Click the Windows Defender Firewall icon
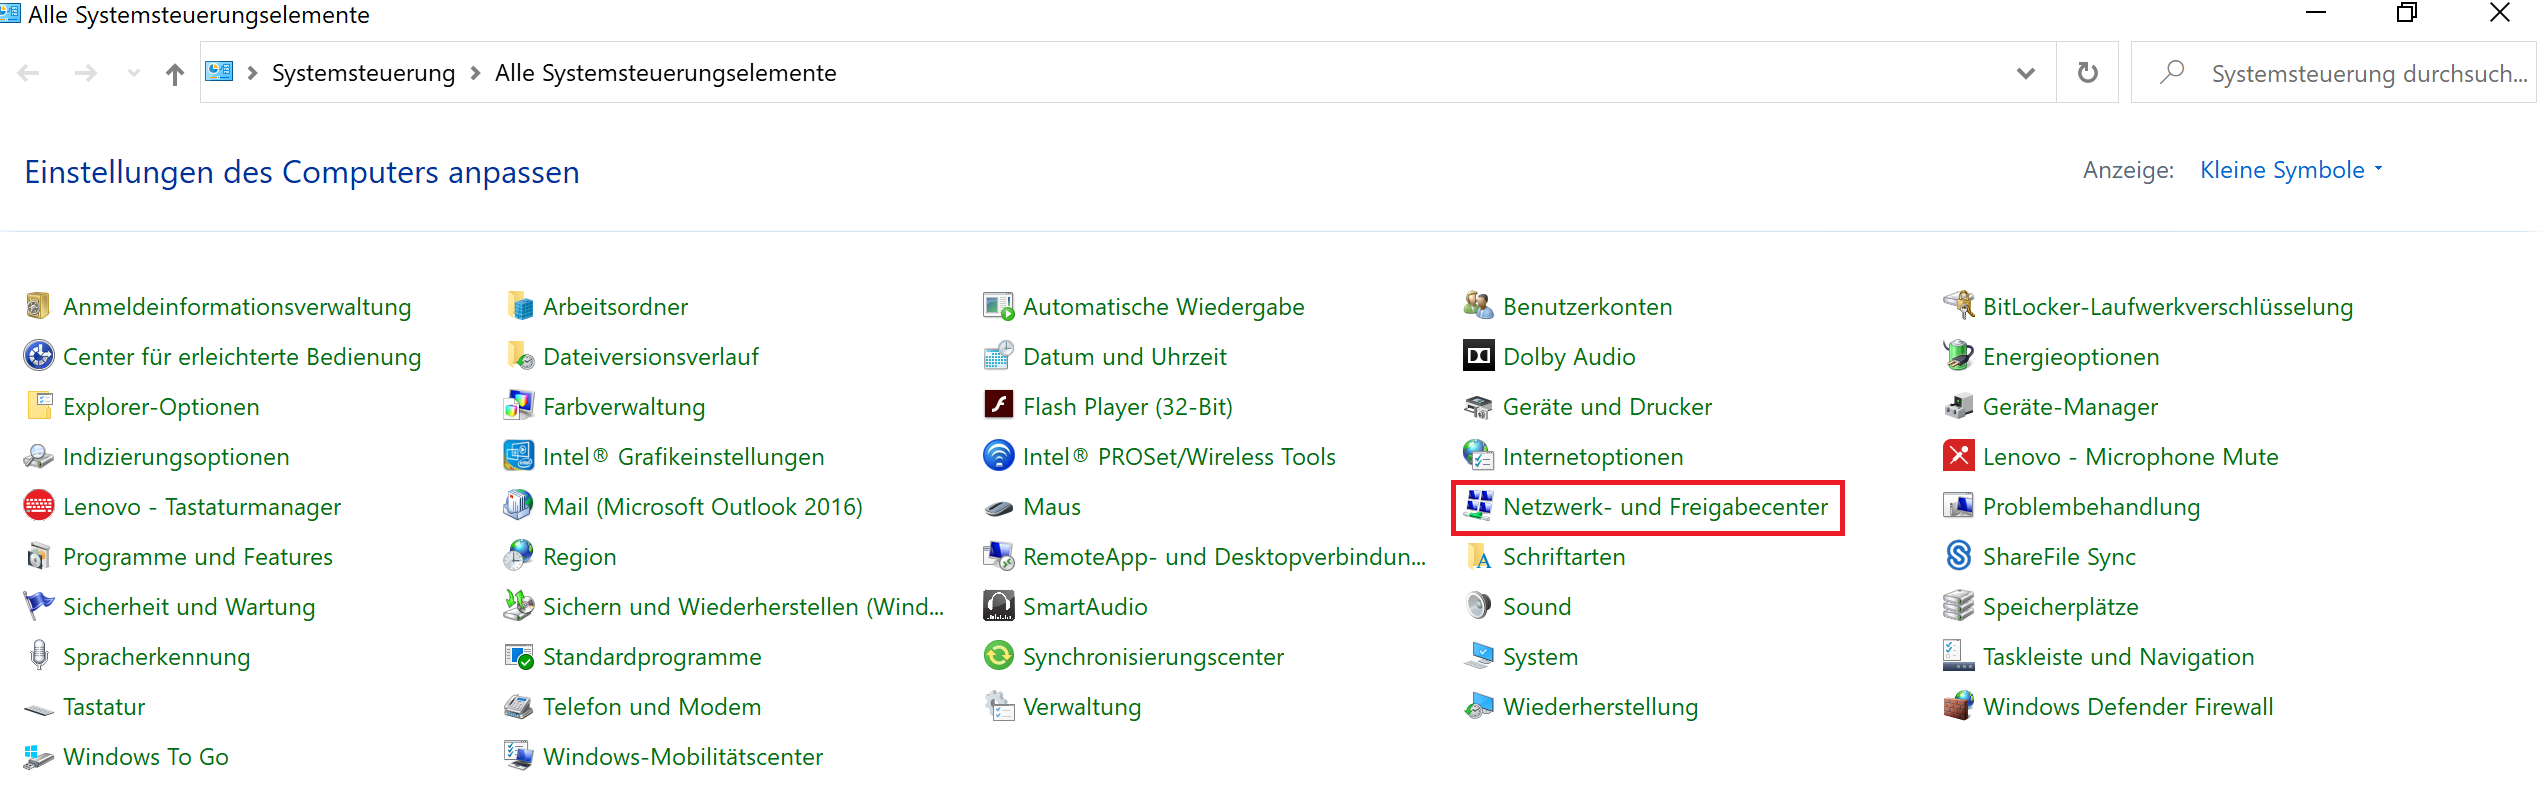This screenshot has height=795, width=2545. 1958,706
